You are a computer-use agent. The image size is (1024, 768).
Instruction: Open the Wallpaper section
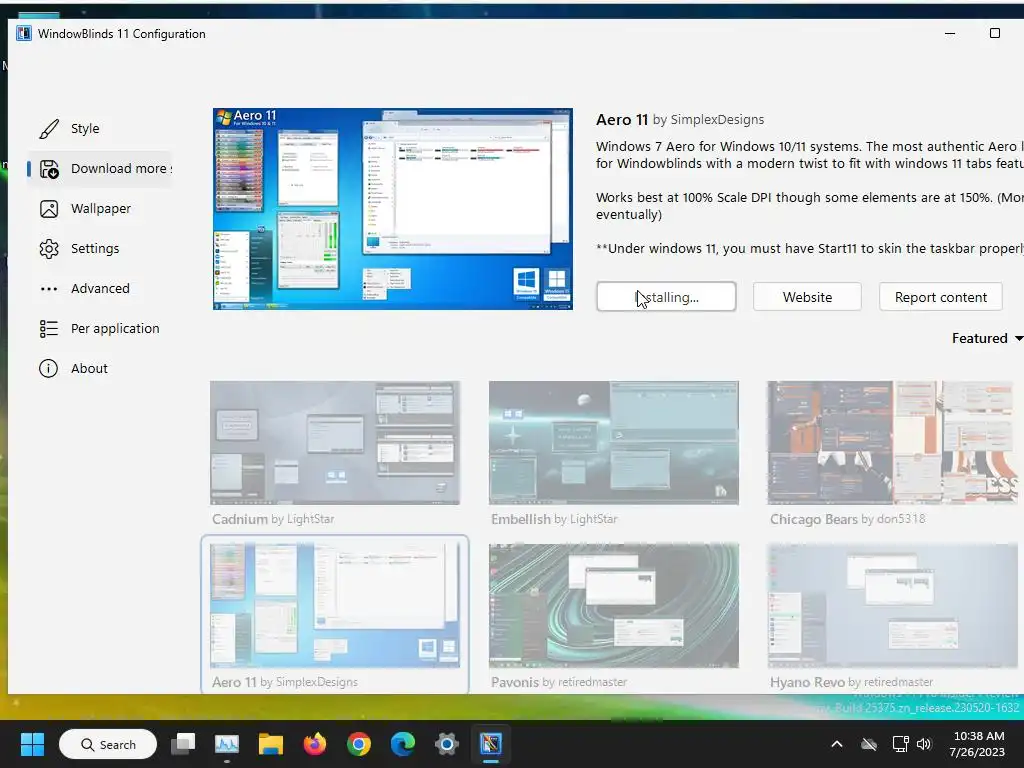[101, 208]
